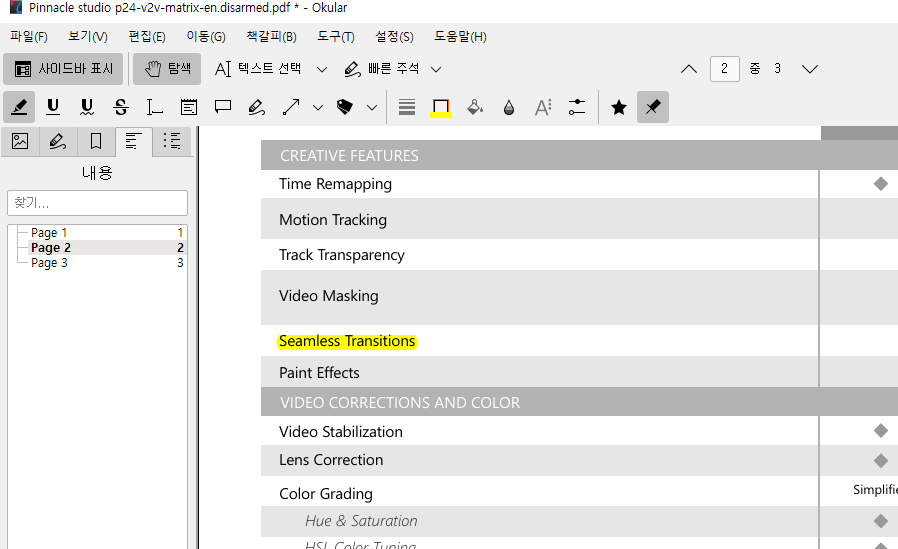Open the Edit menu
The height and width of the screenshot is (549, 898).
(x=147, y=37)
